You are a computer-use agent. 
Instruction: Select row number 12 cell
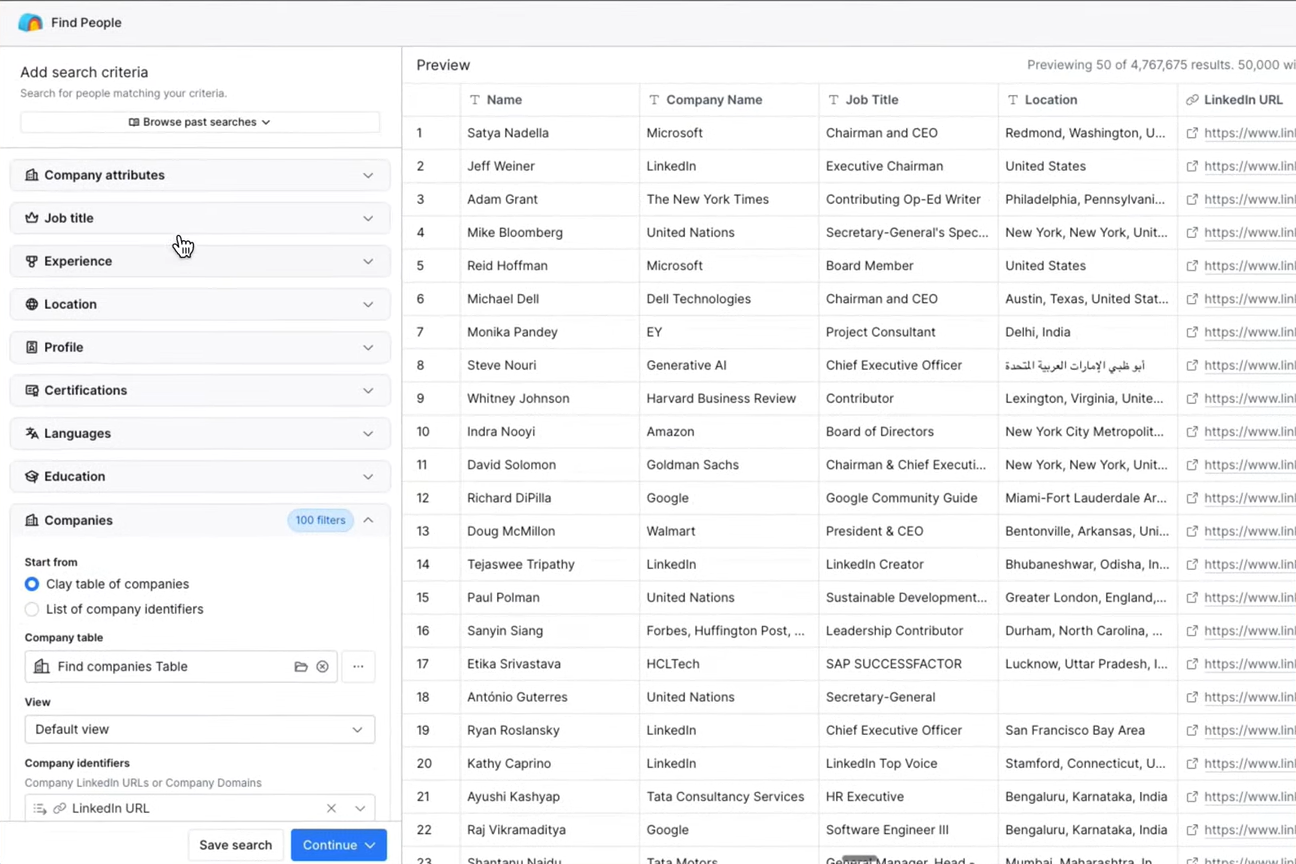click(431, 498)
